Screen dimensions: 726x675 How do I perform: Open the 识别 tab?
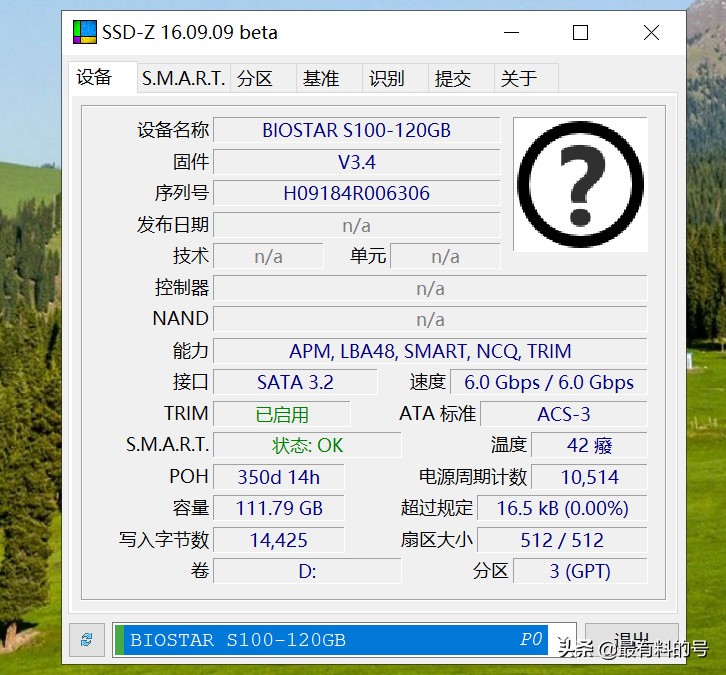[395, 79]
